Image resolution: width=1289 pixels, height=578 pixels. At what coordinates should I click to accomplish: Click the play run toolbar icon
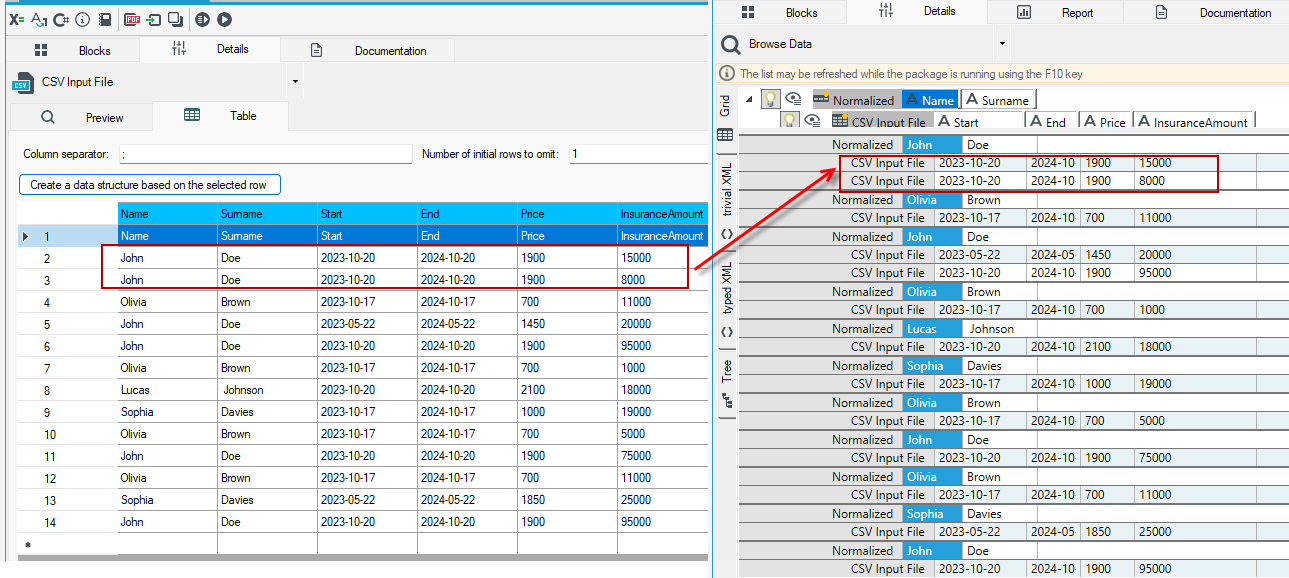pyautogui.click(x=224, y=19)
